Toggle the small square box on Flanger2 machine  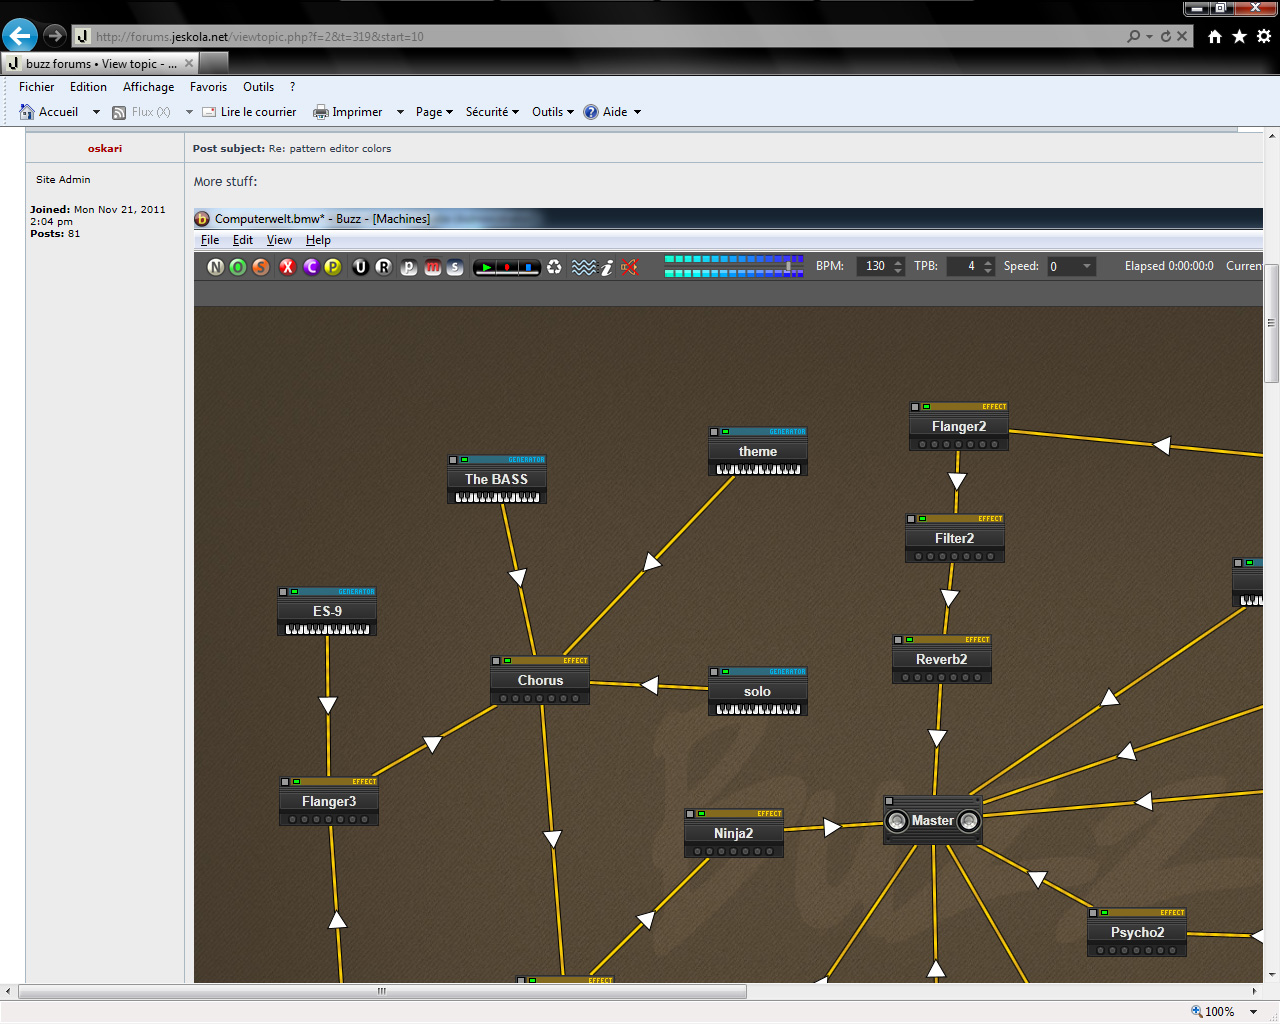click(x=915, y=407)
